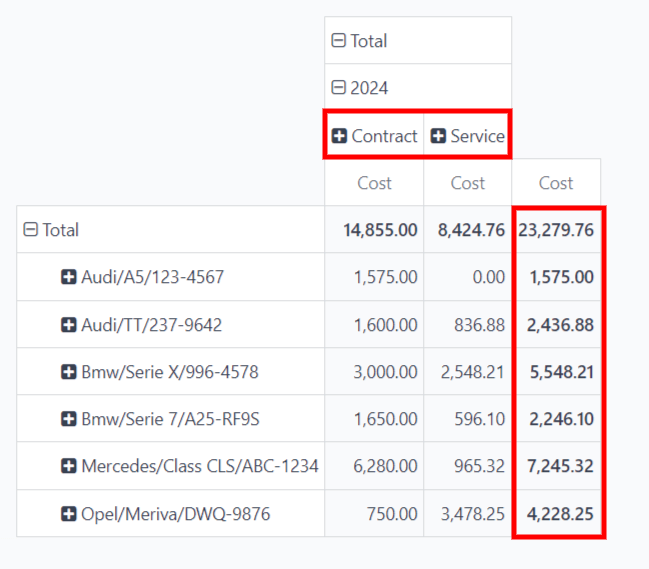Expand the Audi/TT/237-9642 row plus icon
Screen dimensions: 649x569
[x=69, y=325]
